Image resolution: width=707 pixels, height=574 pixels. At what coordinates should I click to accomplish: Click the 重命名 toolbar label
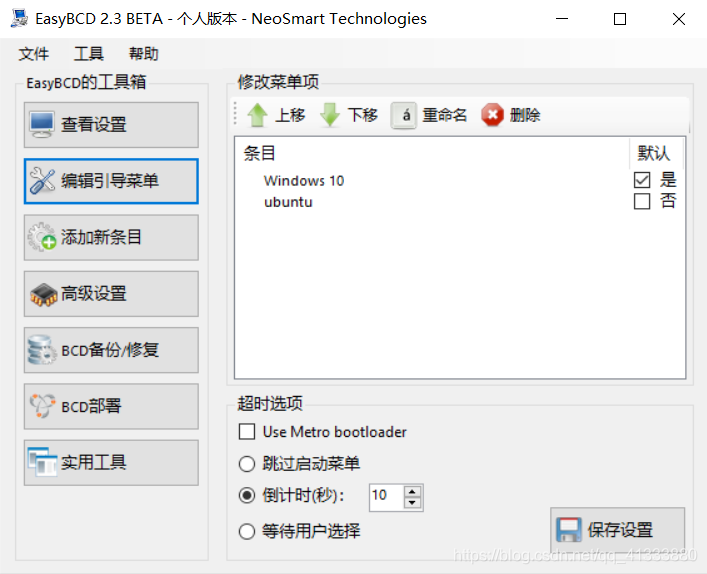(445, 115)
